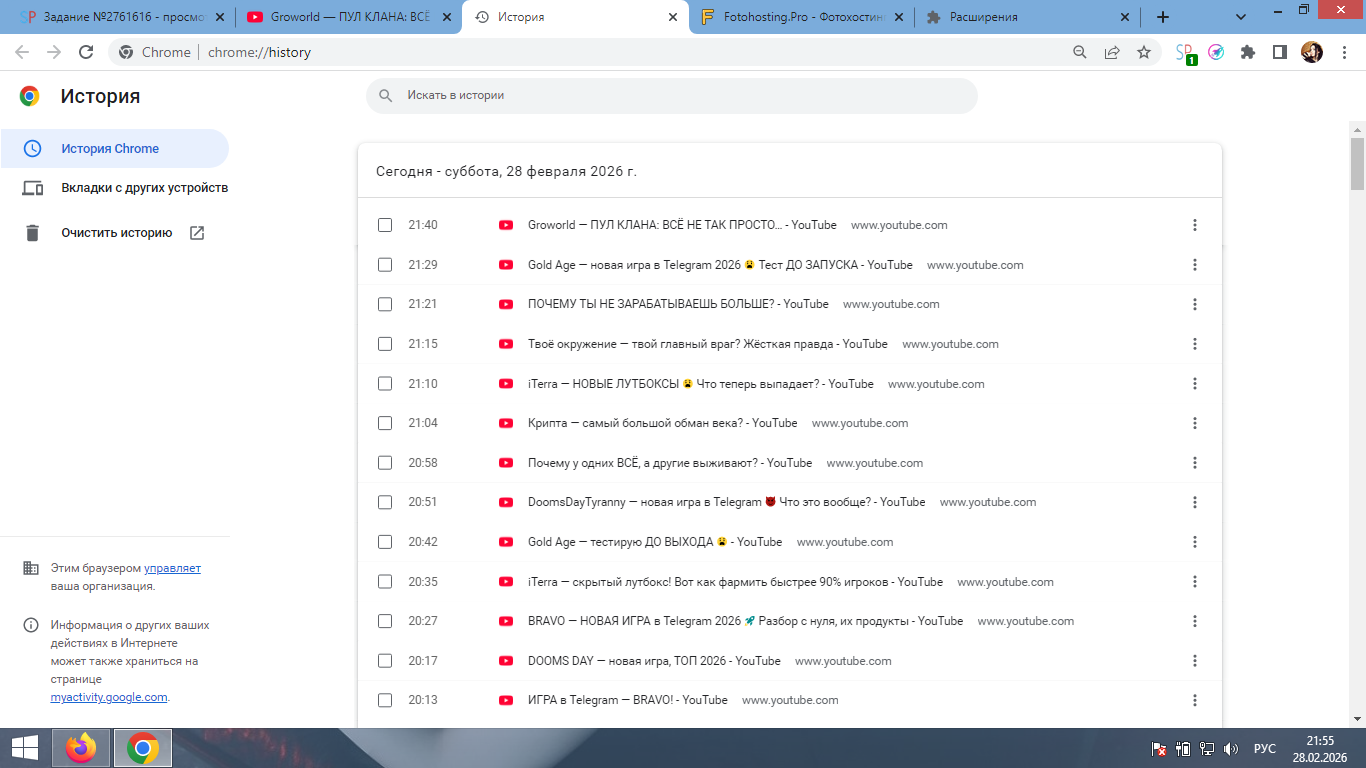Open the profile avatar menu

(x=1312, y=52)
